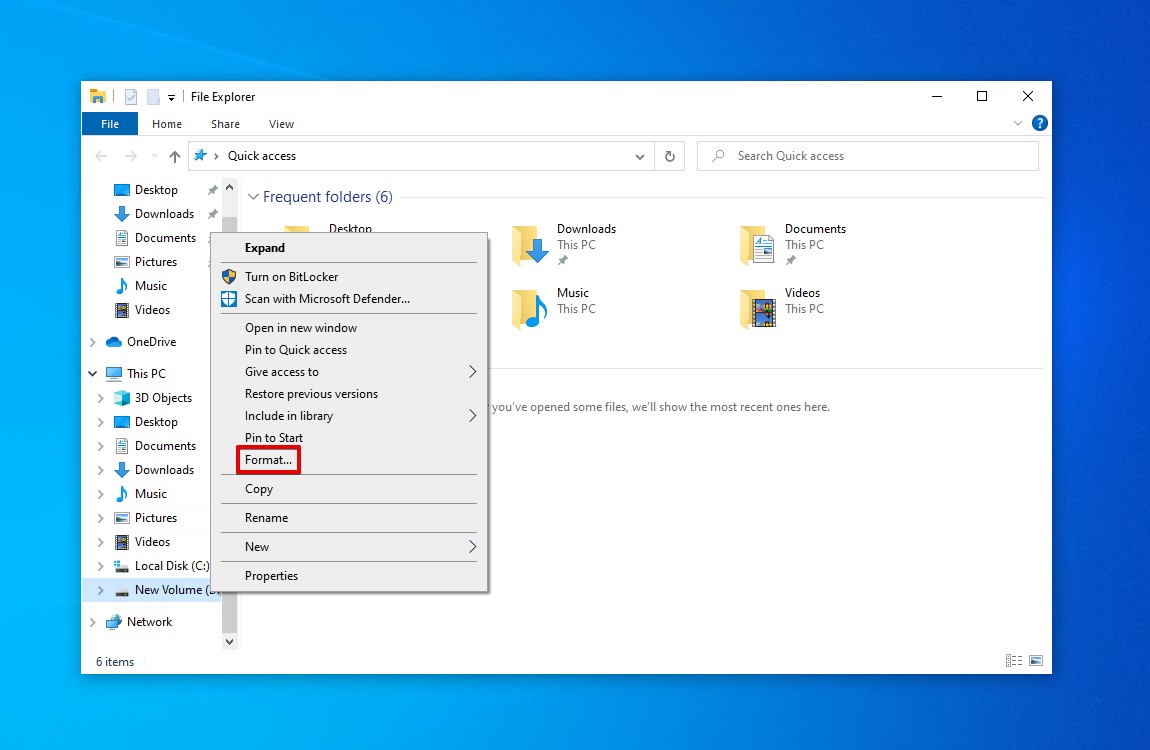
Task: Click the navigation pane scroll up arrow
Action: [230, 188]
